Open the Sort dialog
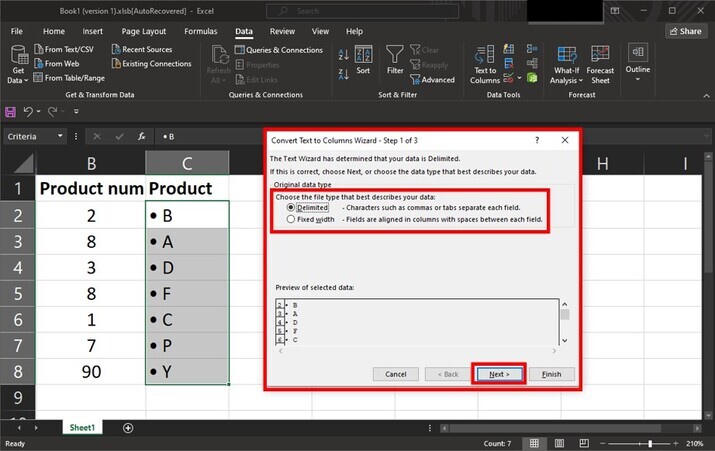Image resolution: width=715 pixels, height=451 pixels. 363,60
